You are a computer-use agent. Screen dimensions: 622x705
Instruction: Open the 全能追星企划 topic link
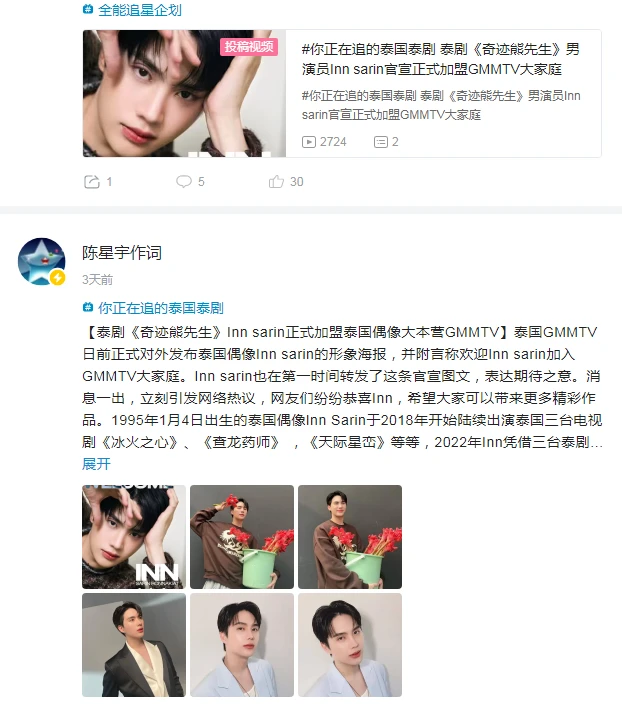140,10
